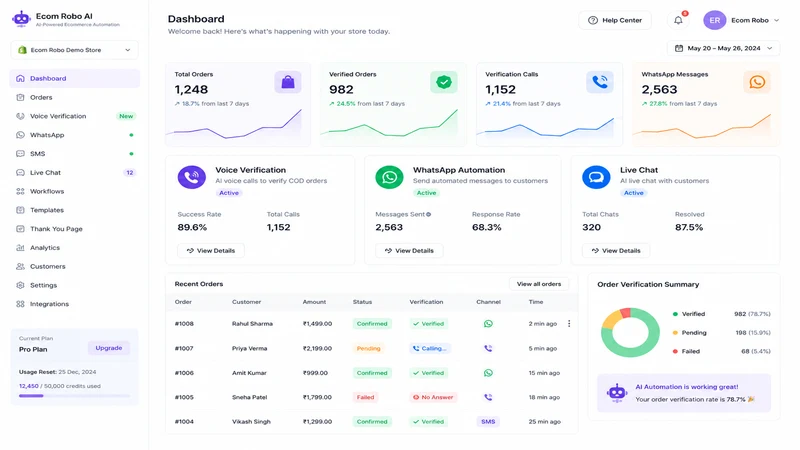Click the Calling... verification badge
The image size is (800, 450).
(430, 348)
